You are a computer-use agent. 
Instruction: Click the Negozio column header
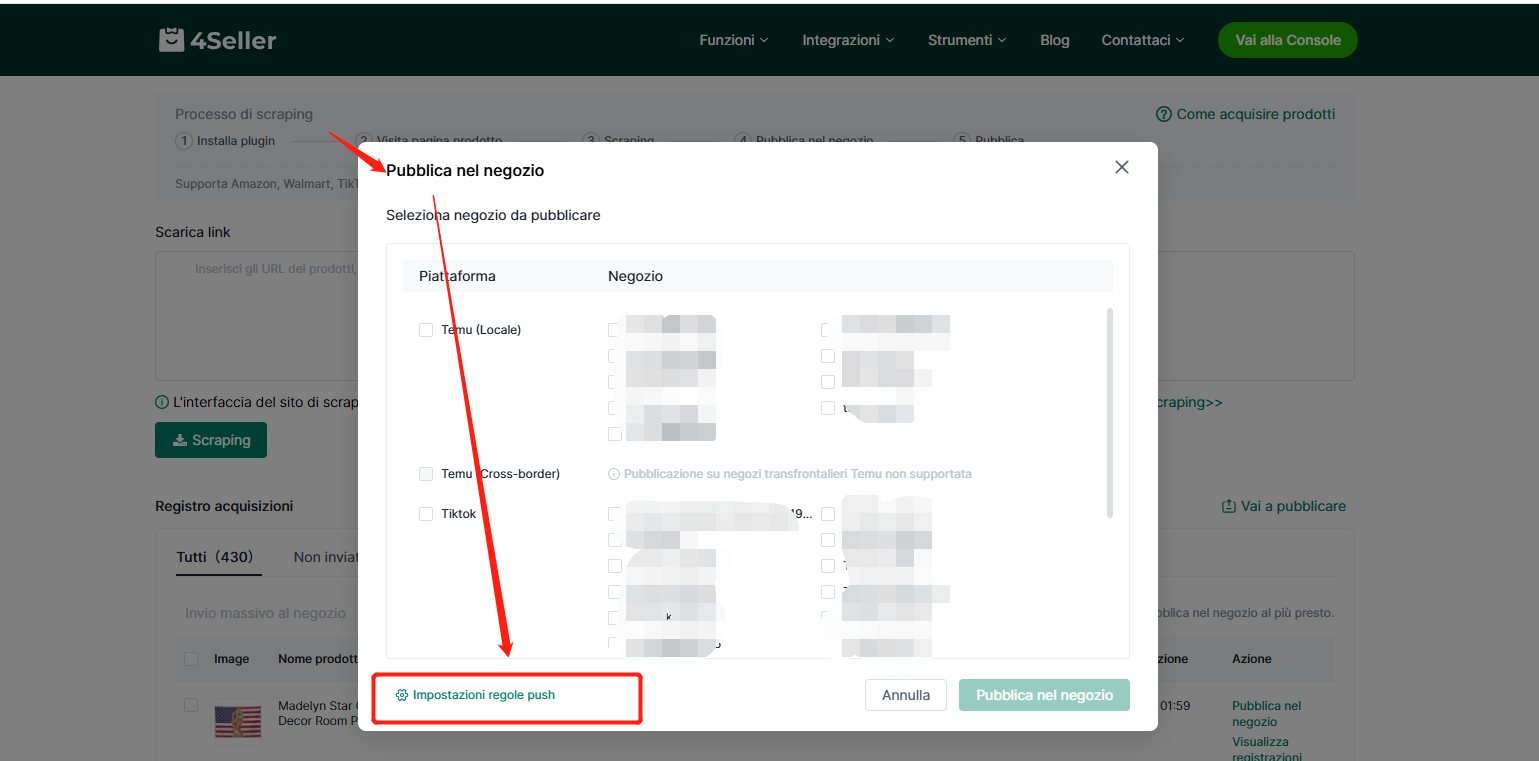pos(635,276)
